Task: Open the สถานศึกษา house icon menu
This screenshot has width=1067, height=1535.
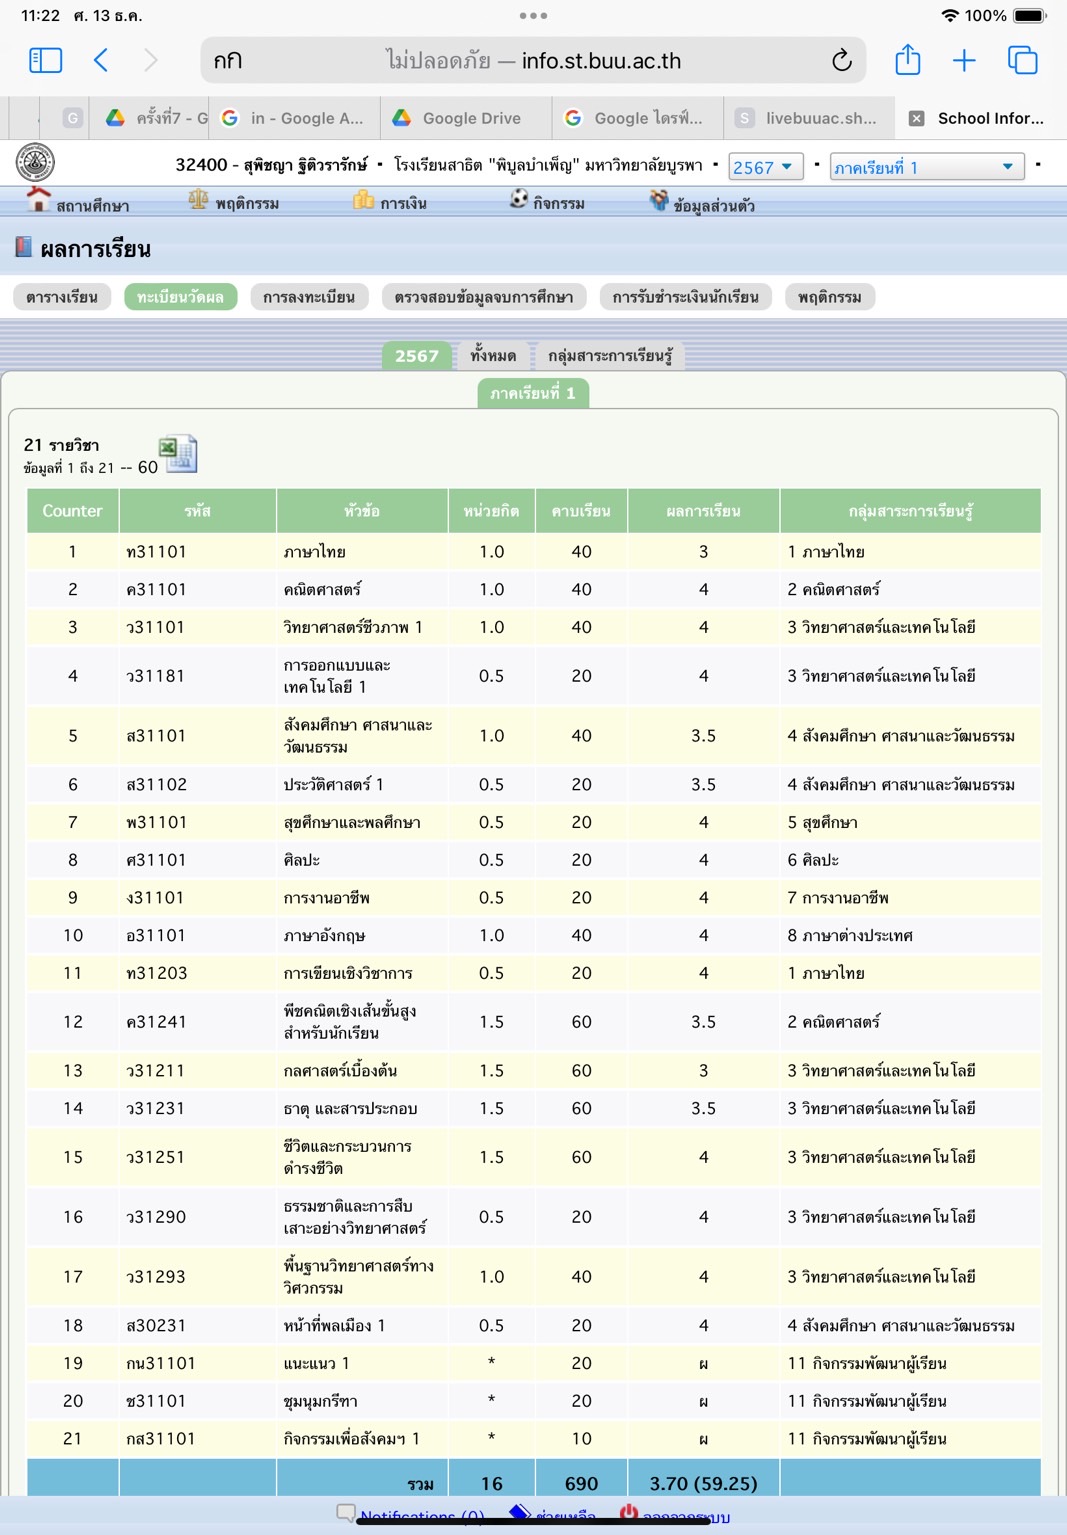Action: (38, 199)
